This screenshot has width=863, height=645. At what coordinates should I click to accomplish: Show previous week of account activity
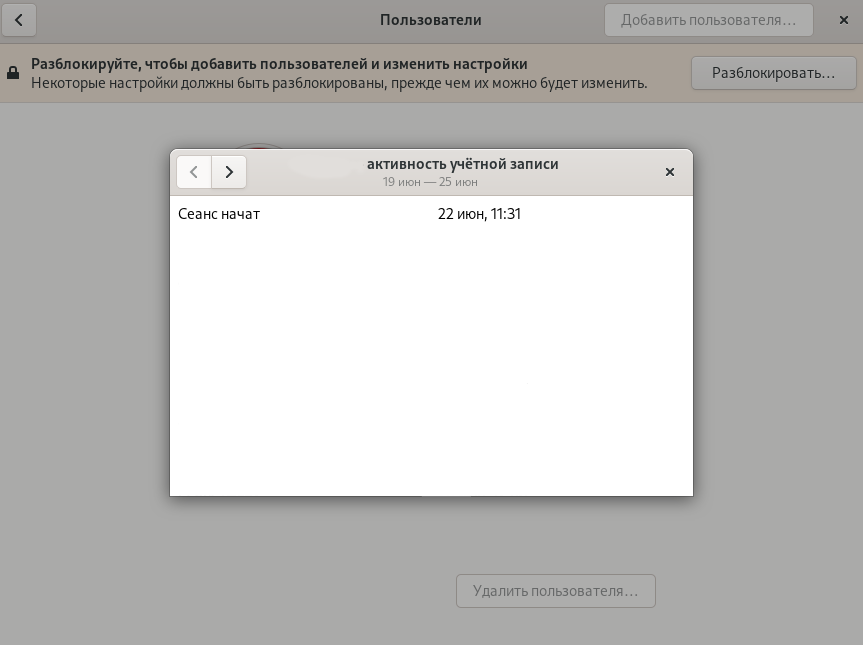tap(194, 172)
